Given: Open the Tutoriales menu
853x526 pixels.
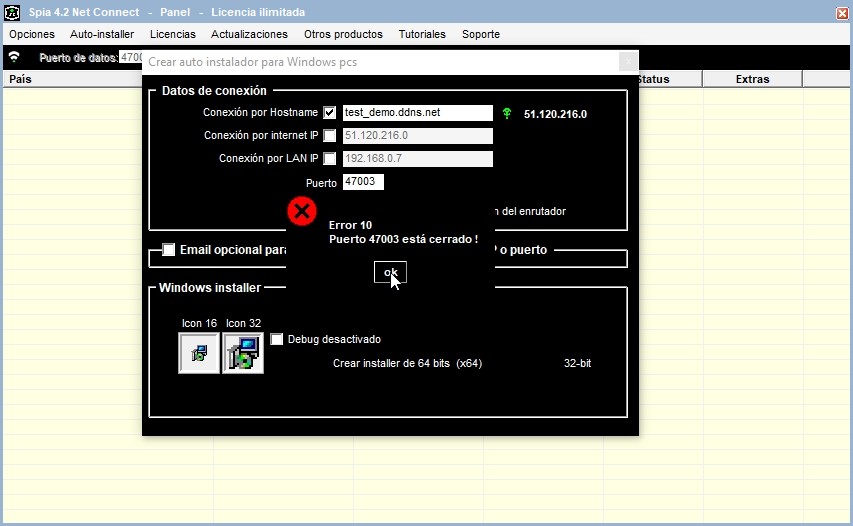Looking at the screenshot, I should click(x=422, y=34).
